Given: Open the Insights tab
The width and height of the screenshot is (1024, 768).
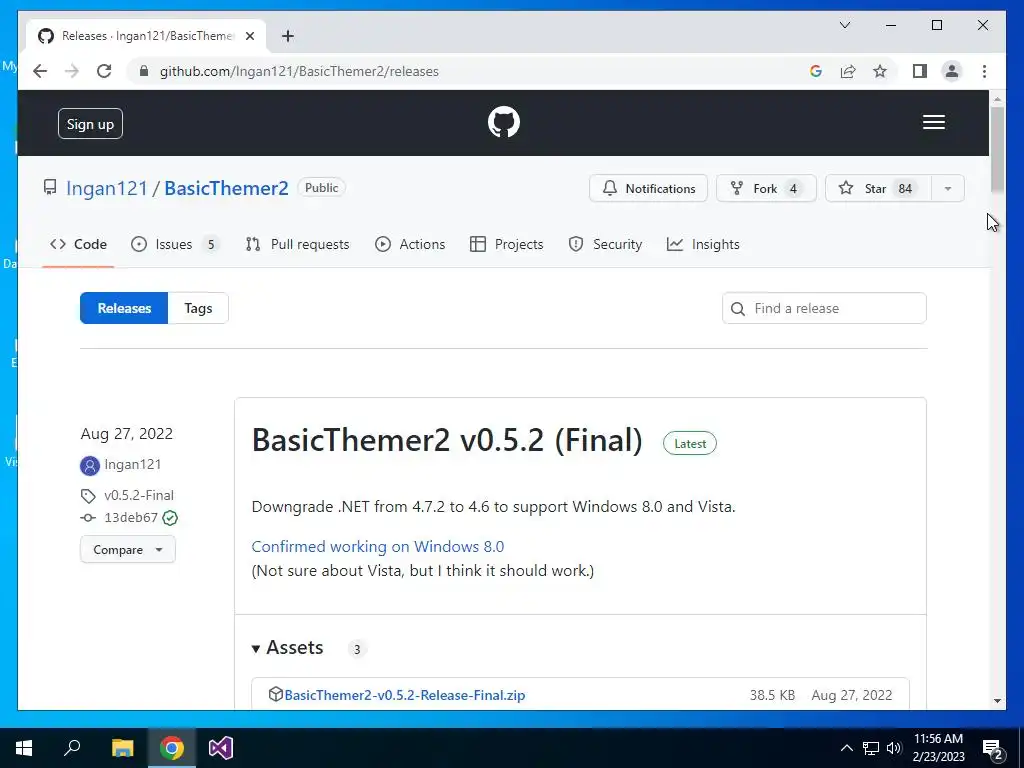Looking at the screenshot, I should coord(703,244).
